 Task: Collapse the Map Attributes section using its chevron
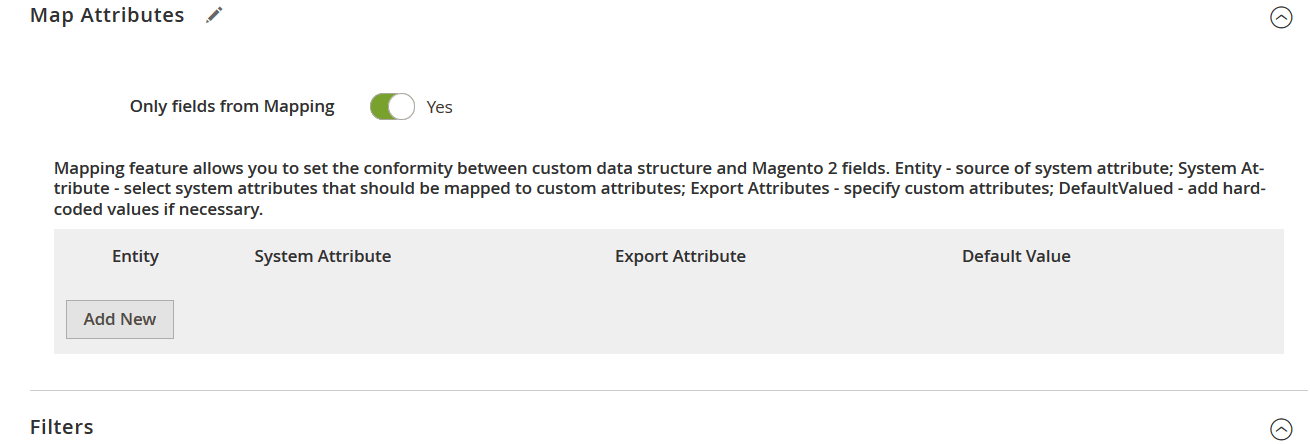(x=1280, y=17)
